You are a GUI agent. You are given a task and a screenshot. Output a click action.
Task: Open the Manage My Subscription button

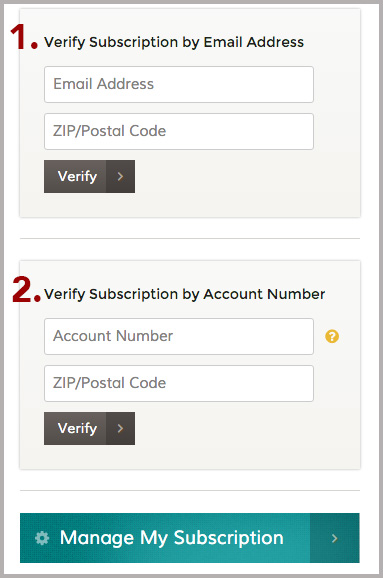click(x=189, y=538)
